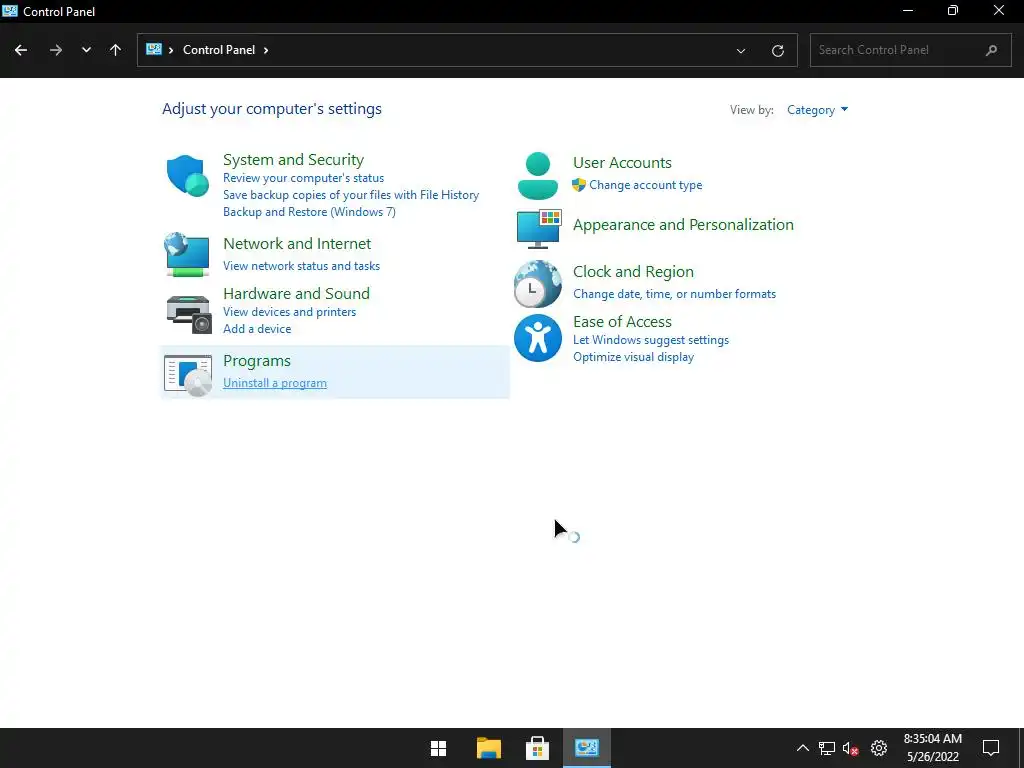
Task: Click the search magnifier icon
Action: pos(991,50)
